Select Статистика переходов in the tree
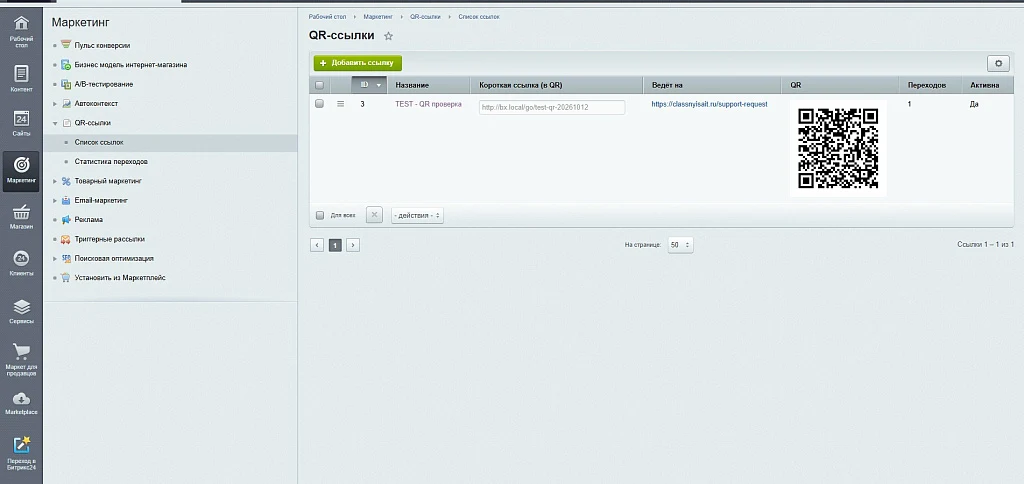 (x=111, y=161)
